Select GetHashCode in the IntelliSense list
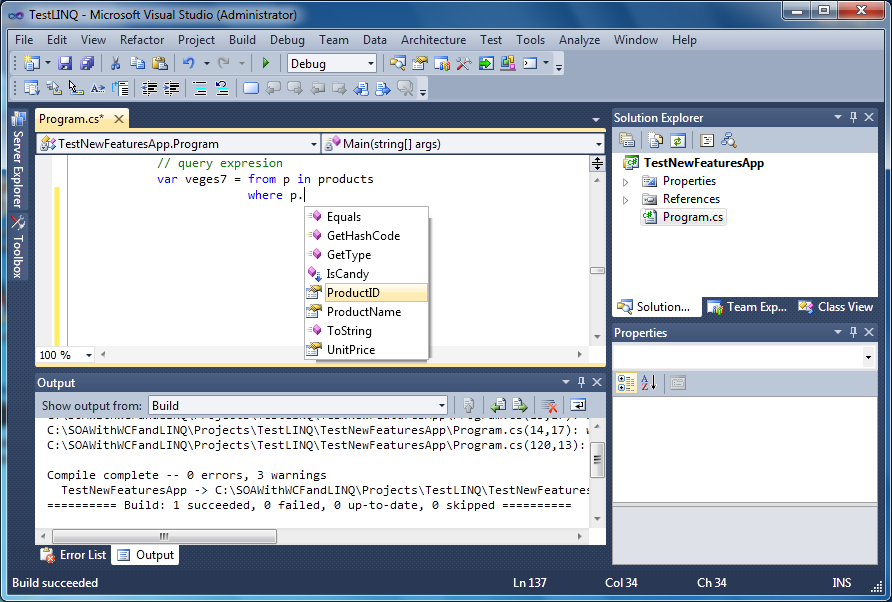Viewport: 892px width, 602px height. (366, 236)
